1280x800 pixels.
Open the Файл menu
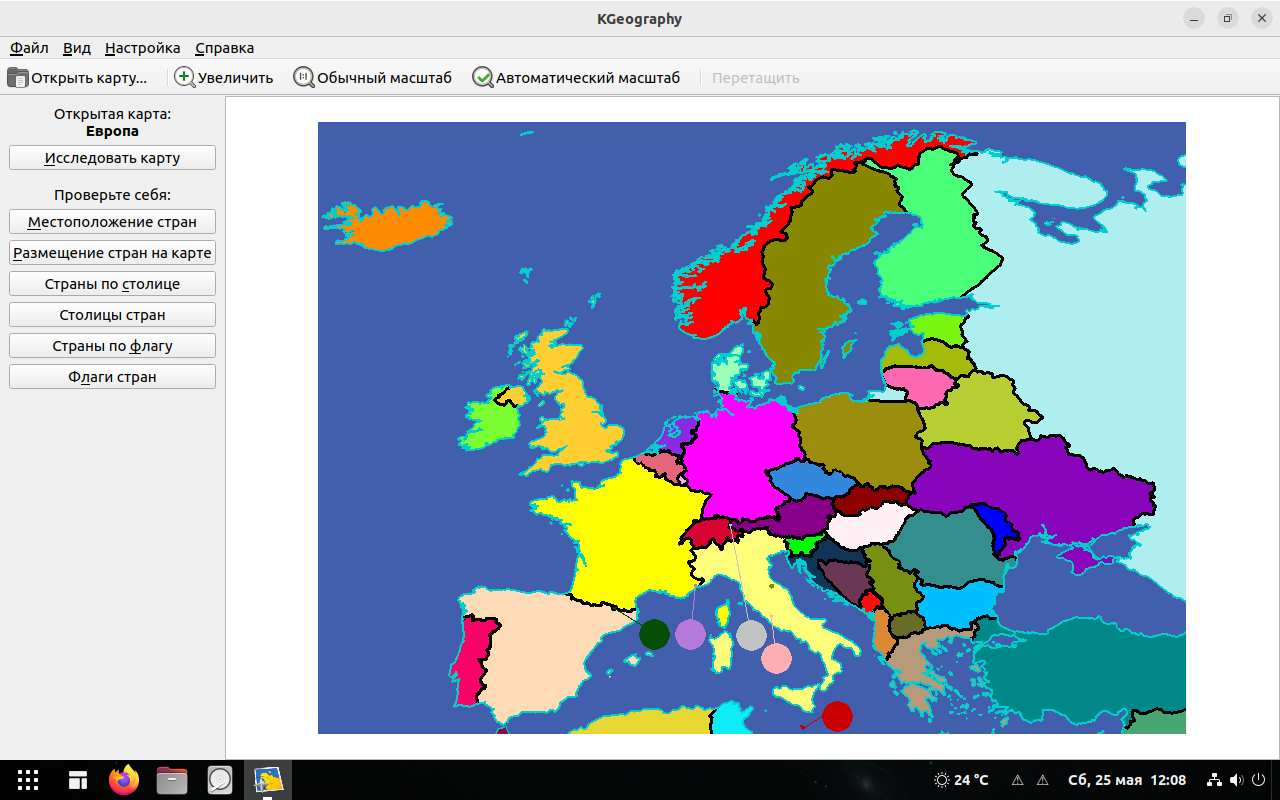pyautogui.click(x=29, y=48)
